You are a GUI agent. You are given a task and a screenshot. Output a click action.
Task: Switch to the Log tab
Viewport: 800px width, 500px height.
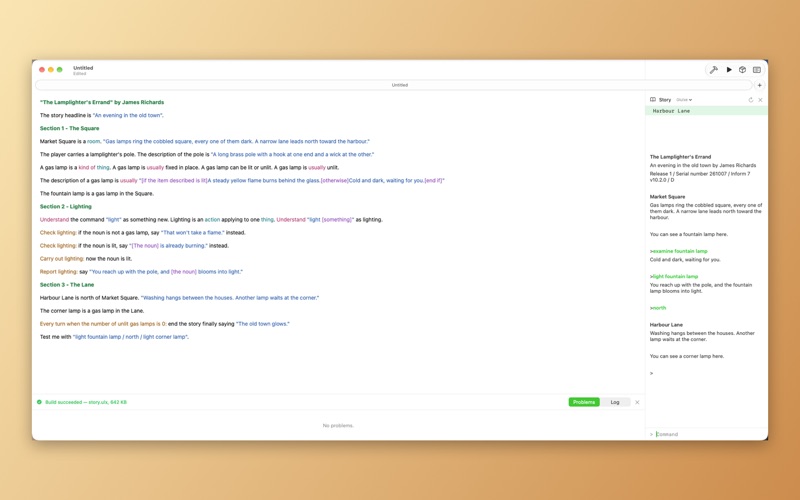coord(615,402)
